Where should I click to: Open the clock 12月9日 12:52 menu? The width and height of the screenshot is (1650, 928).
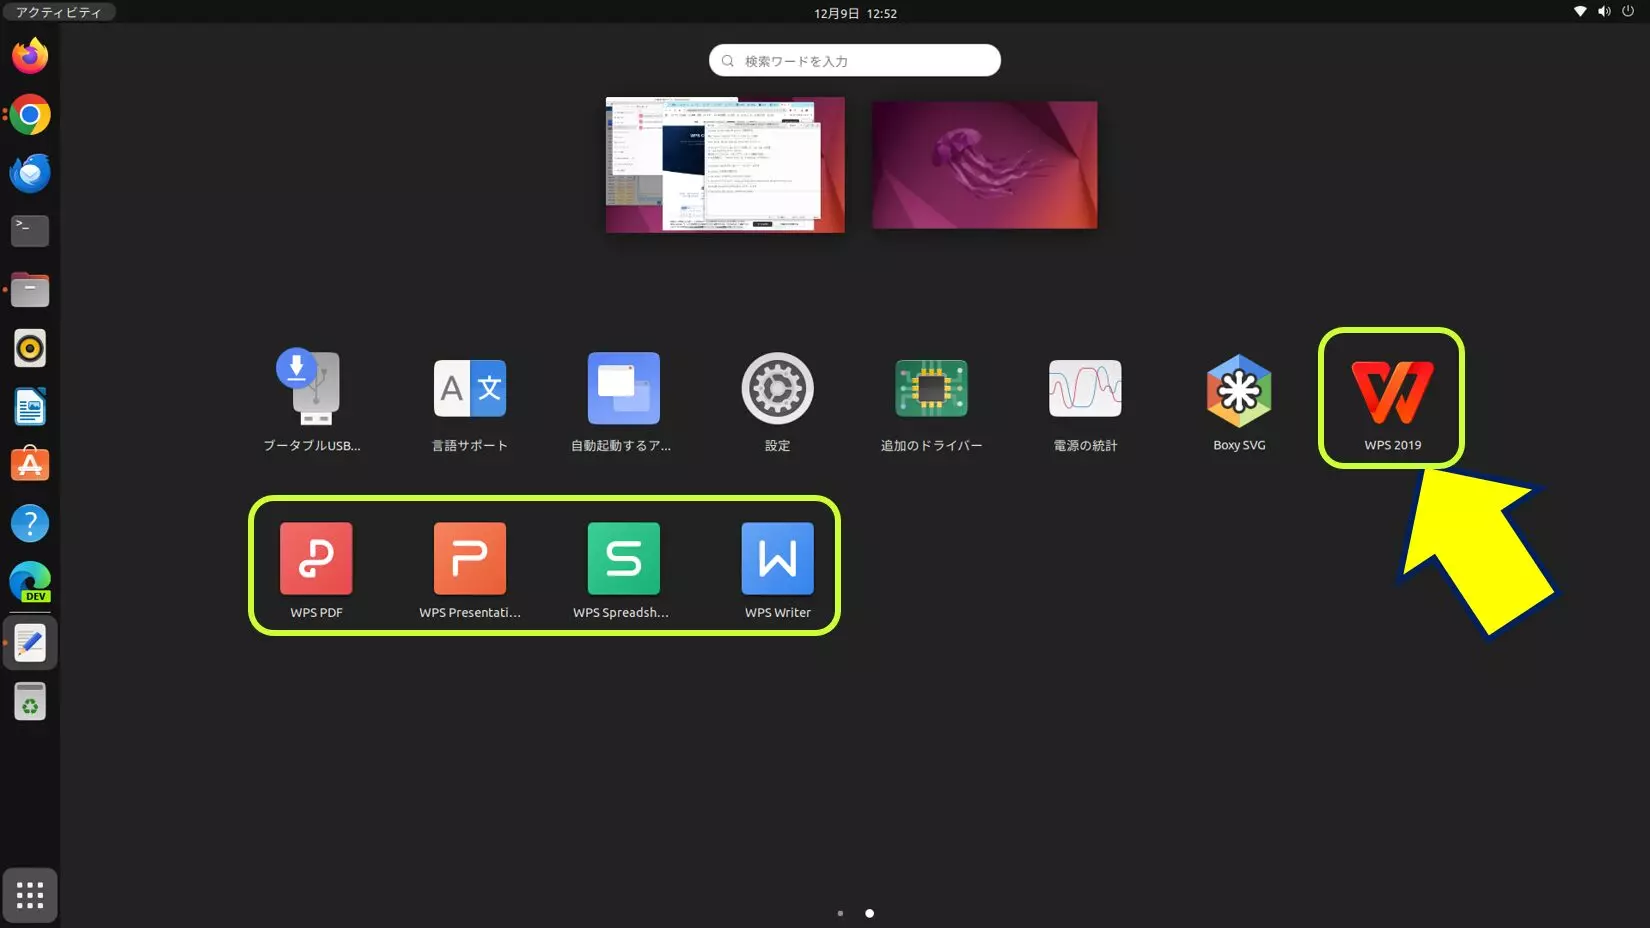[855, 13]
